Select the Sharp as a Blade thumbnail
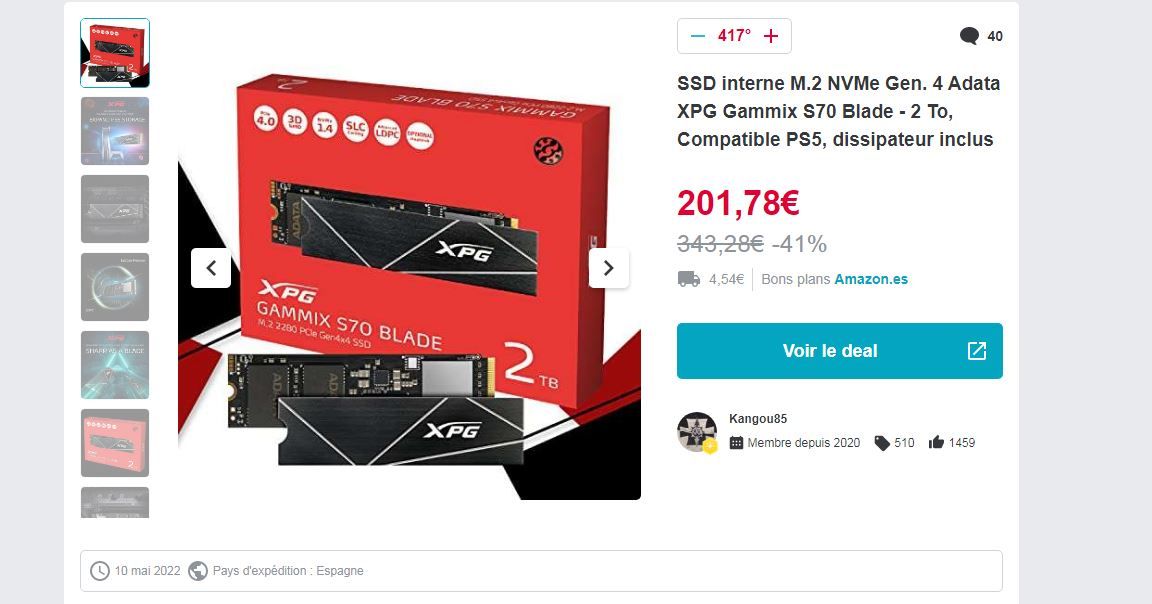Screen dimensions: 1152x604 click(115, 365)
